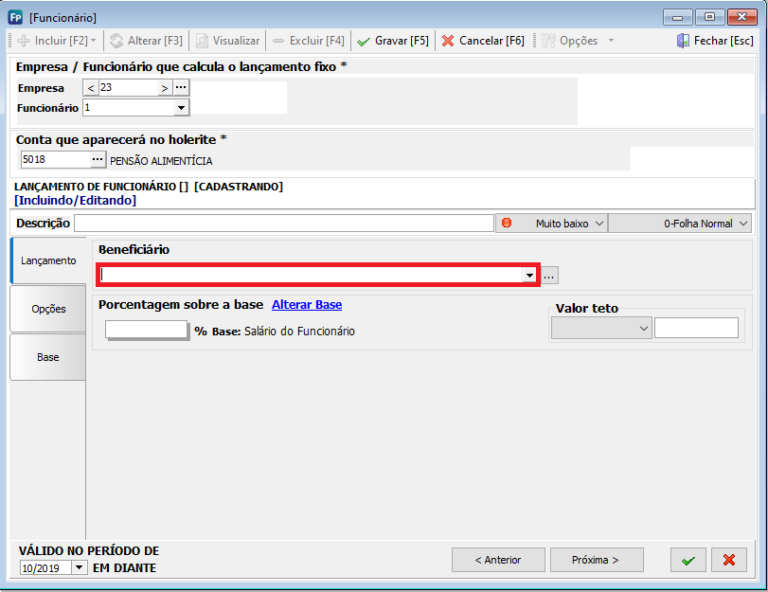Expand the Beneficiário dropdown arrow

coord(529,275)
